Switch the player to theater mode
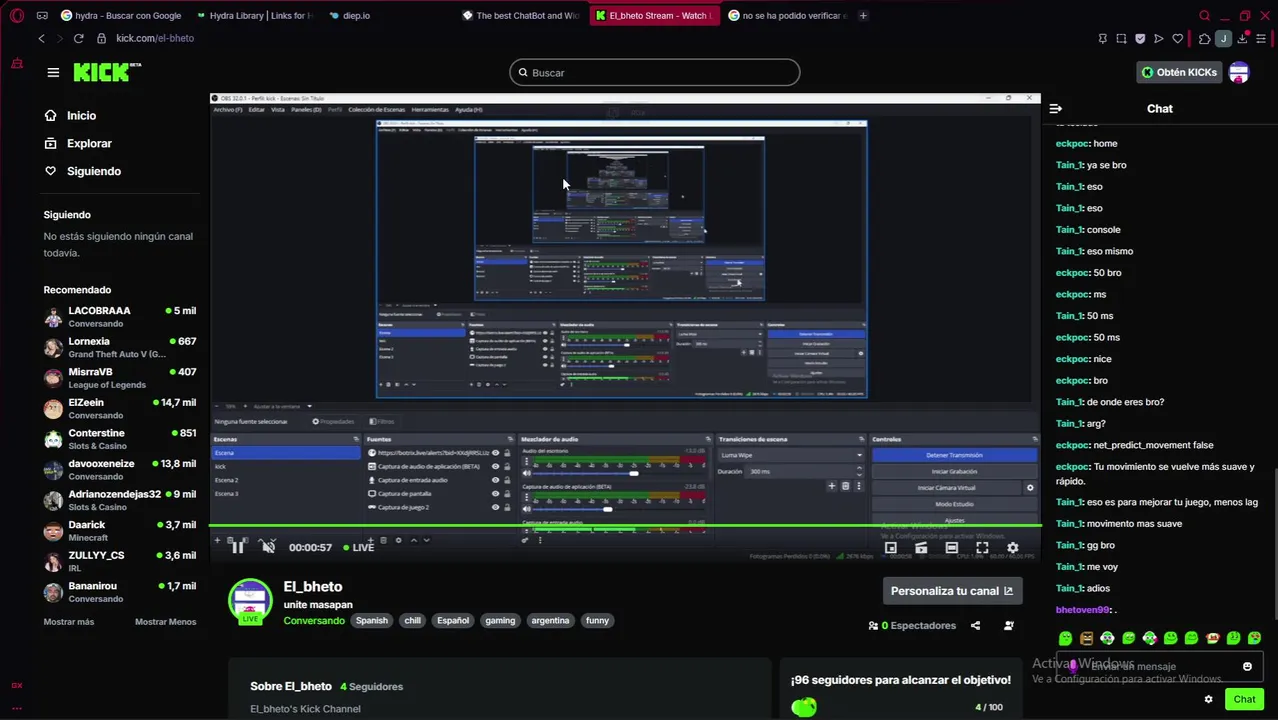Screen dimensions: 1278x720 (951, 548)
